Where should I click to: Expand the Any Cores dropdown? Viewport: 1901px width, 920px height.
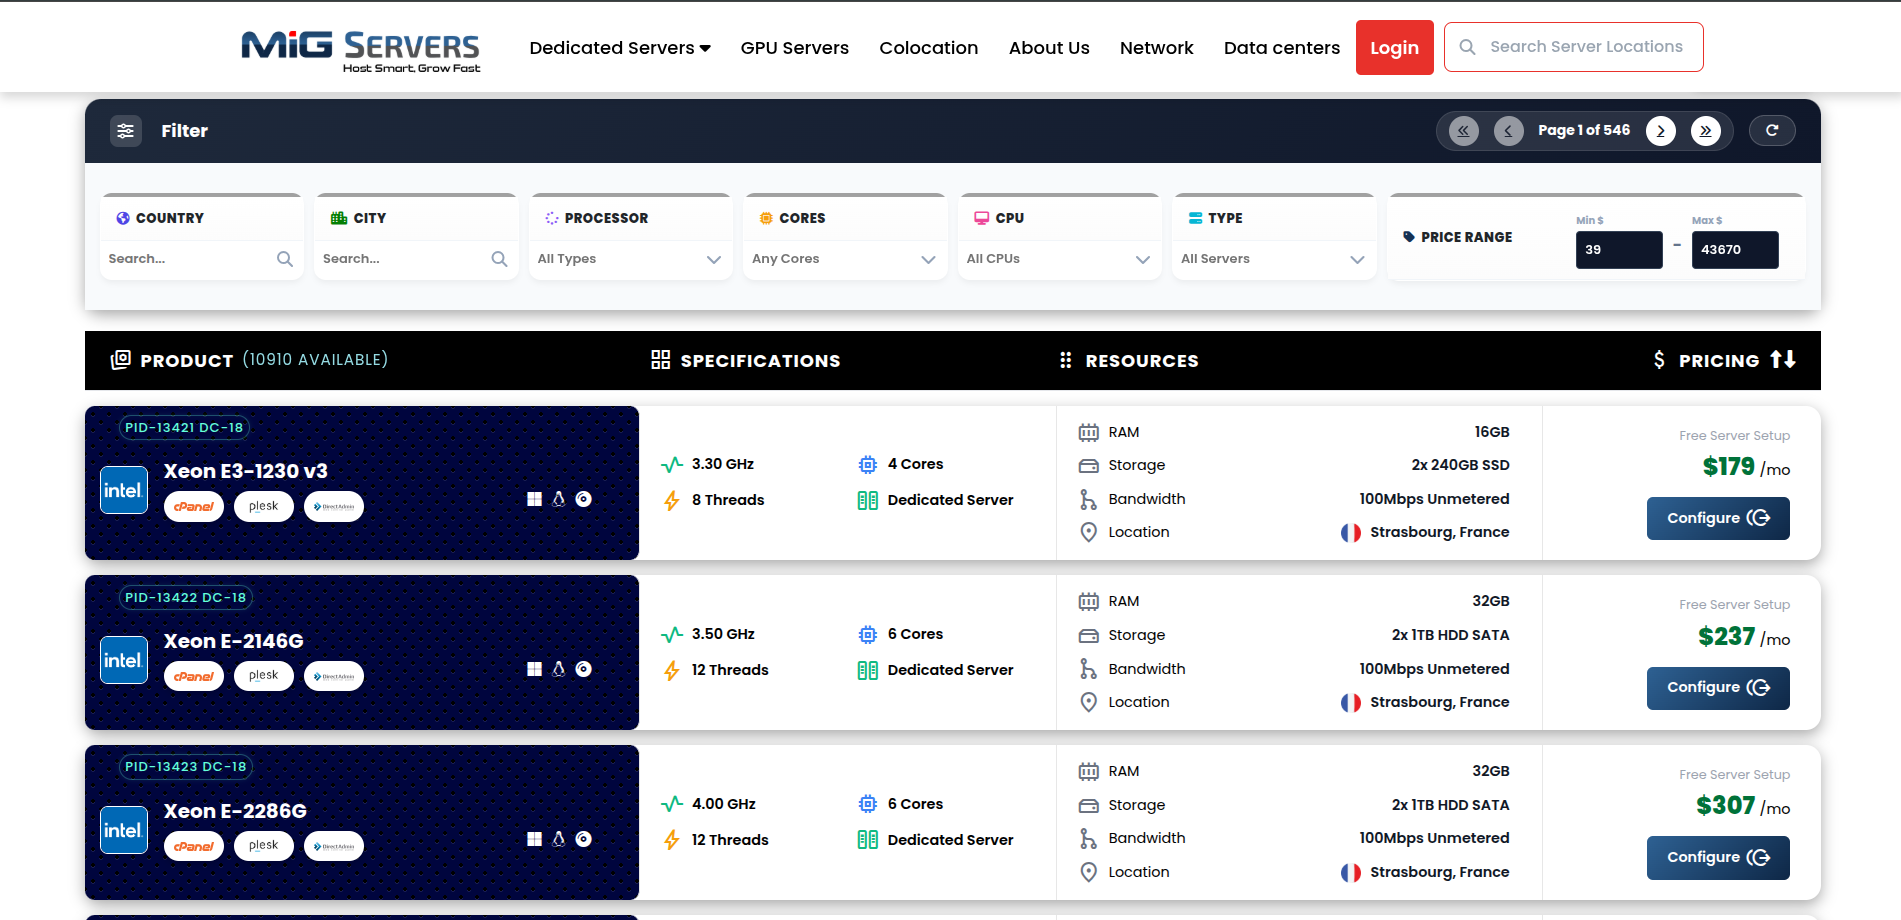point(844,258)
